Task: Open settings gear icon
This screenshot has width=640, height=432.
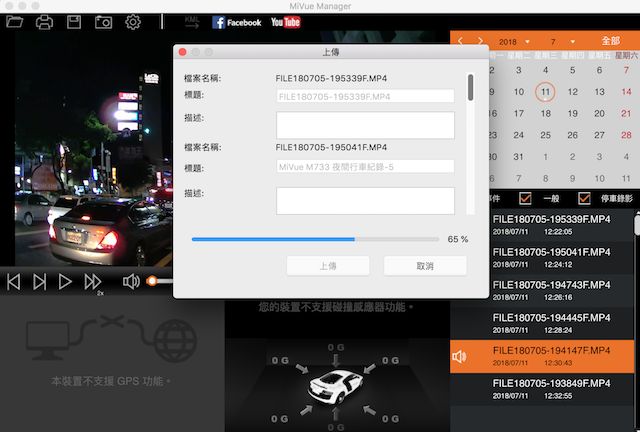Action: pos(133,22)
